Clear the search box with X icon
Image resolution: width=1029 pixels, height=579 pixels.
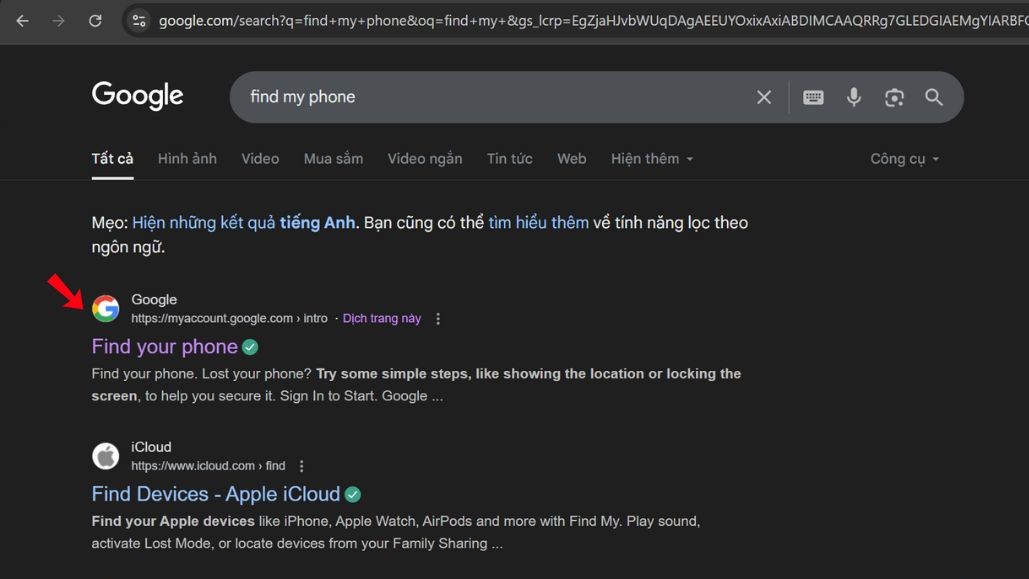tap(764, 97)
